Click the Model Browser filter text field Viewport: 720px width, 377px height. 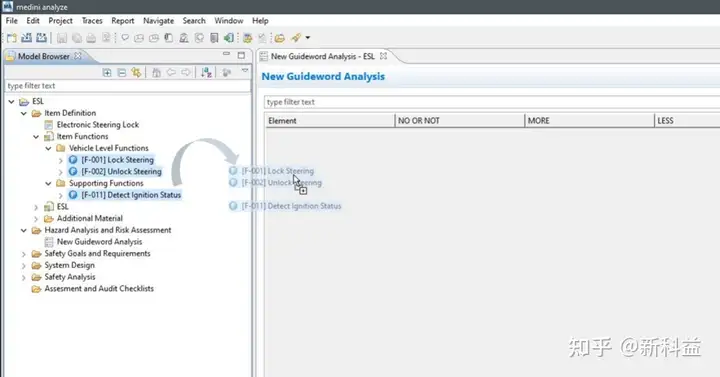point(128,86)
